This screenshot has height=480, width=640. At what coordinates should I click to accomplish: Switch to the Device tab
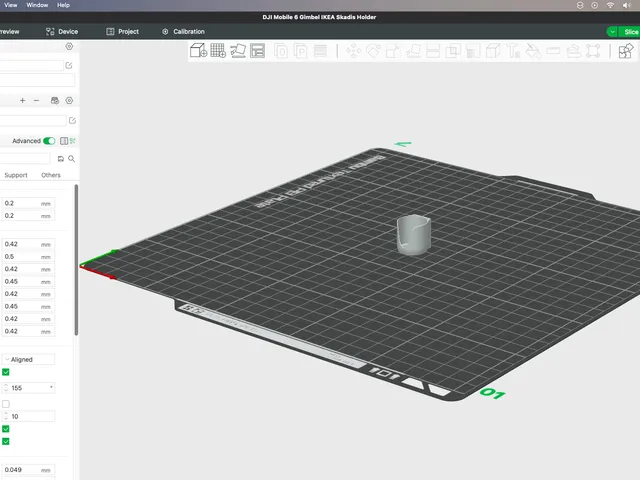[62, 31]
